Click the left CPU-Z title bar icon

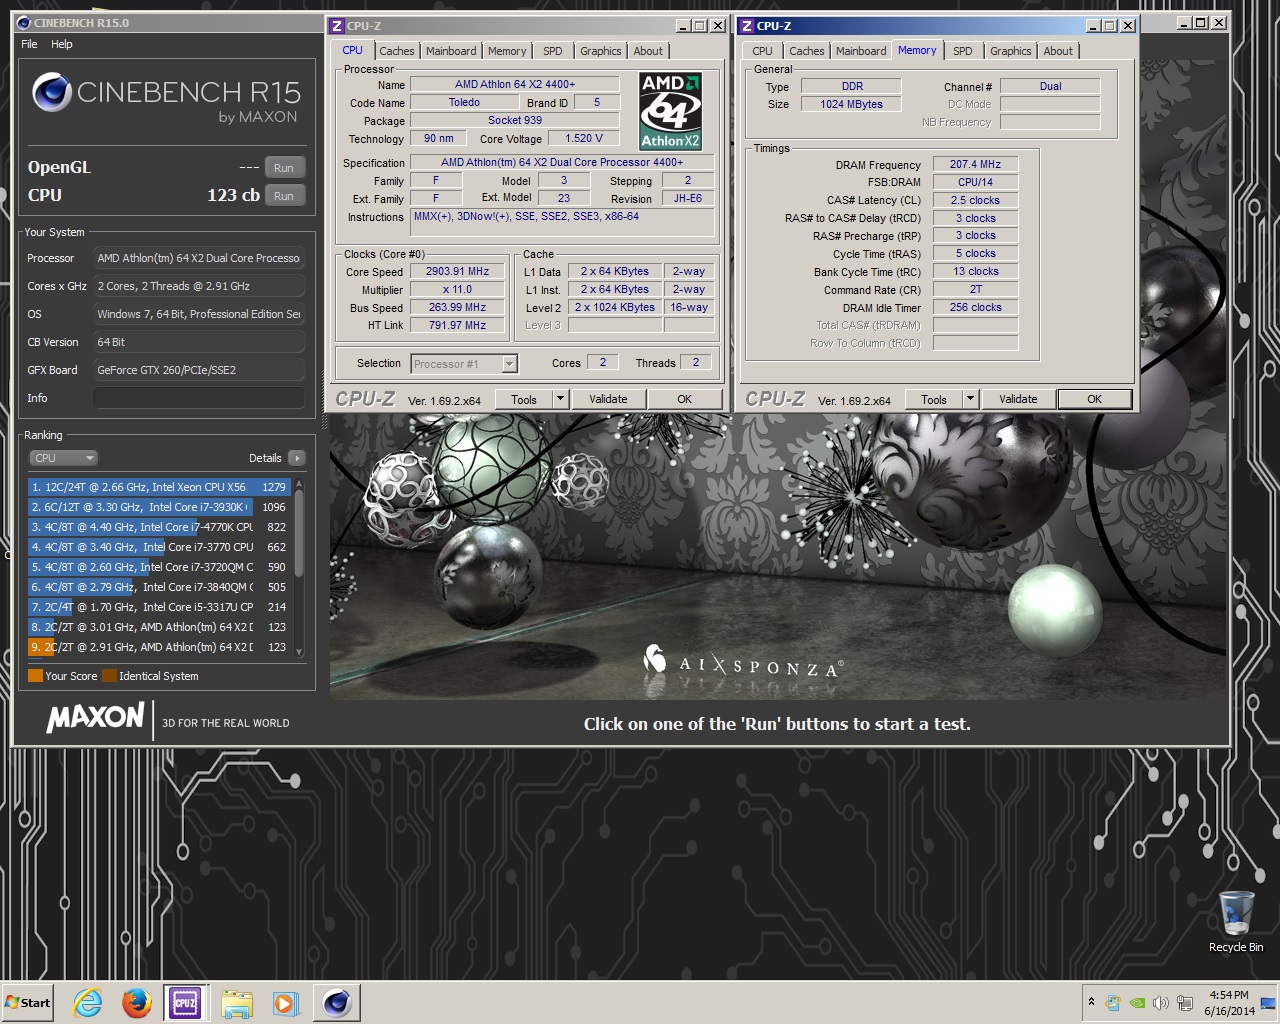[337, 26]
